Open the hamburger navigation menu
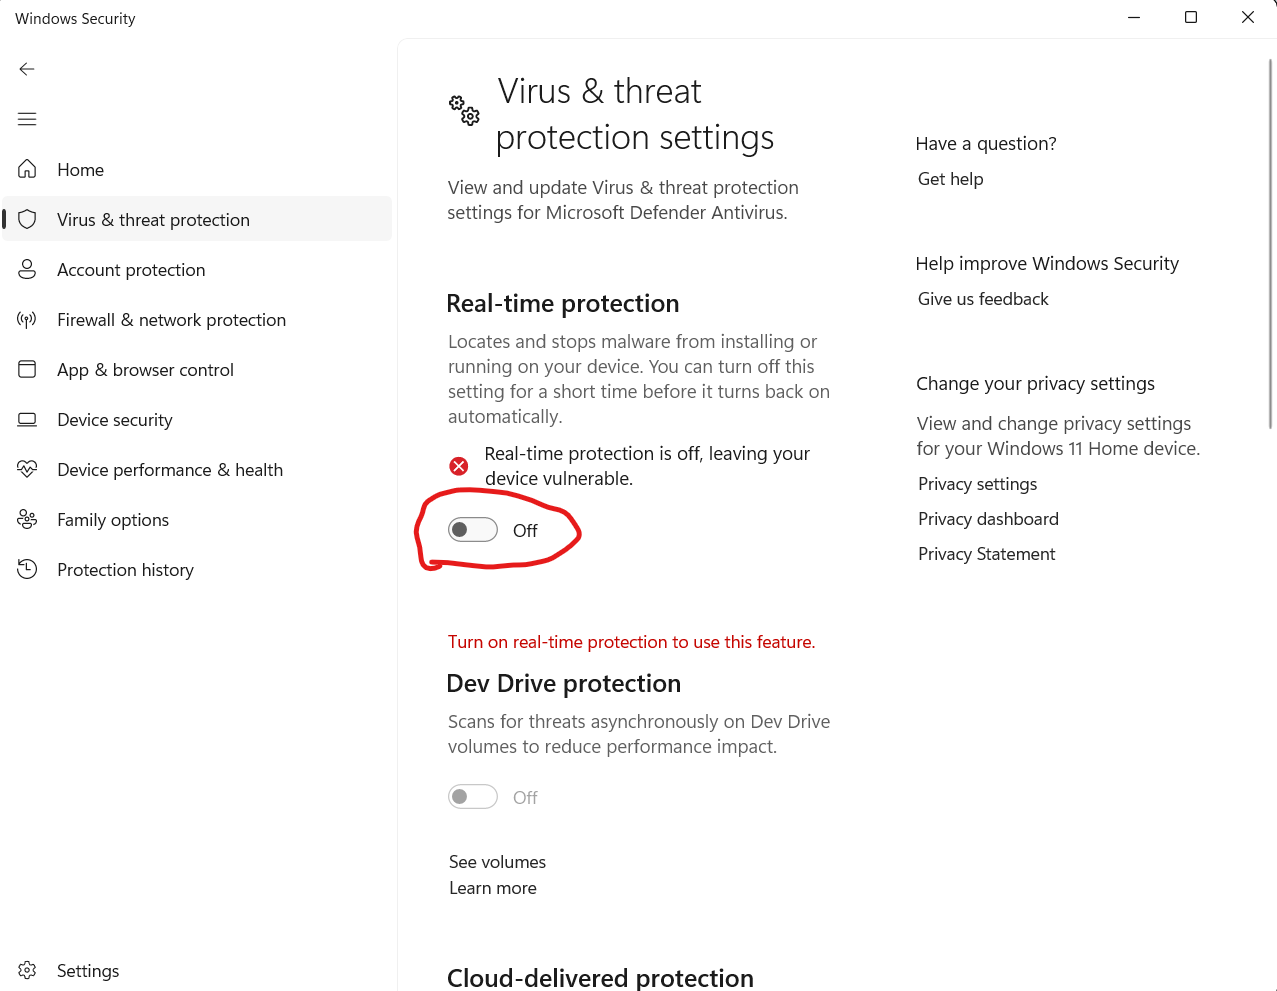 (27, 119)
